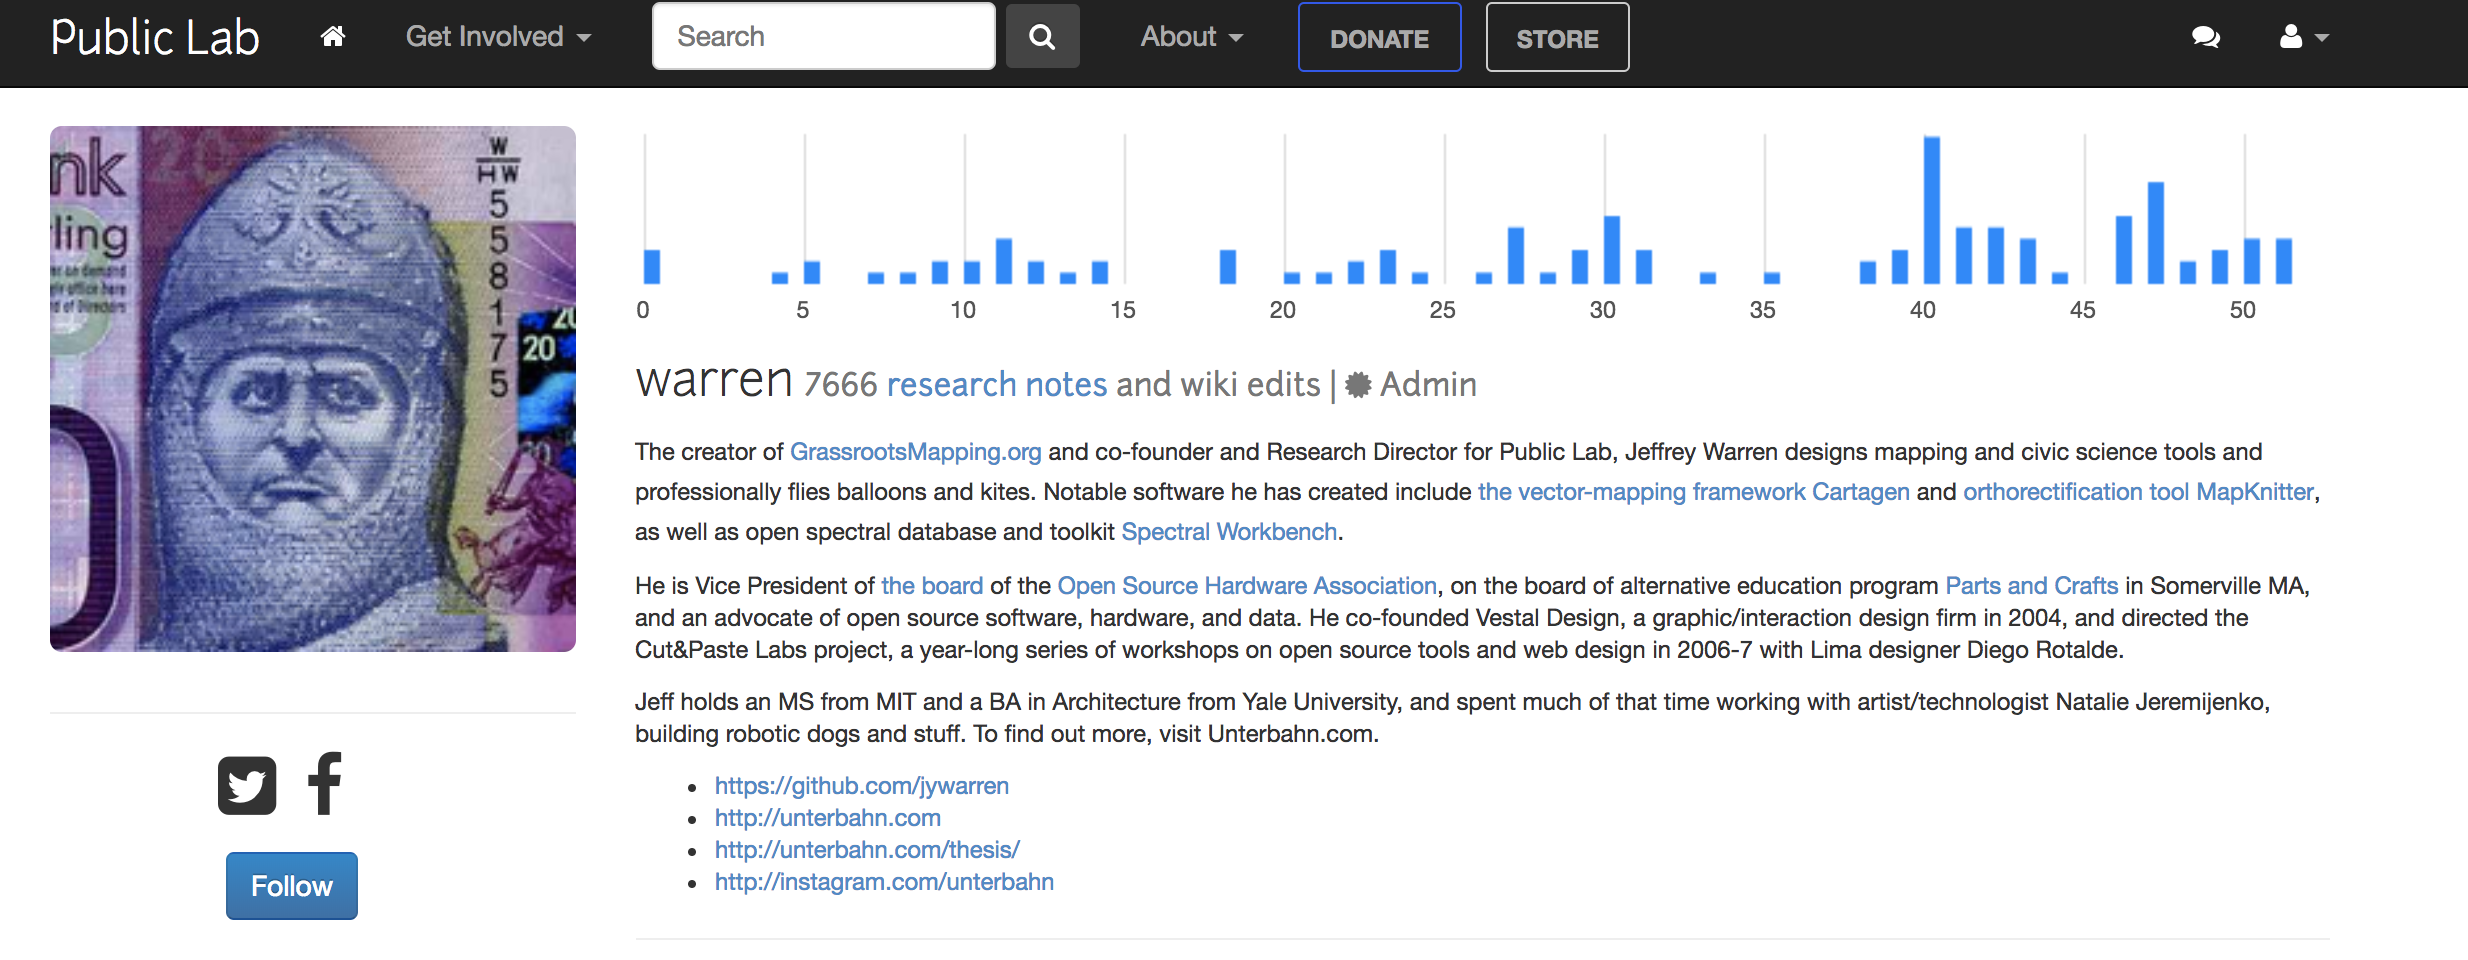This screenshot has width=2468, height=960.
Task: Click warren's profile picture
Action: pos(313,389)
